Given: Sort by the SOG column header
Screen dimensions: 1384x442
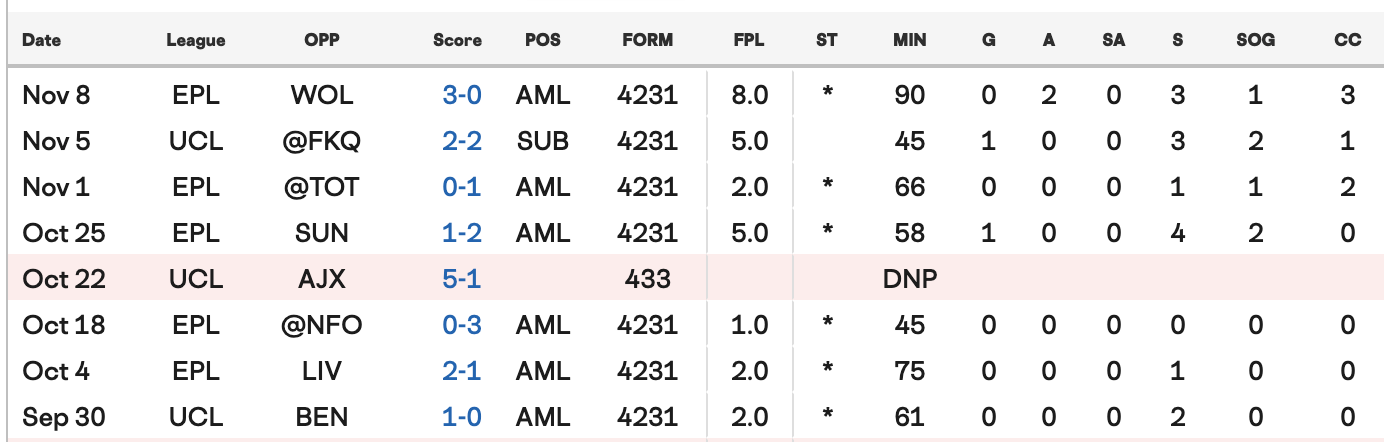Looking at the screenshot, I should (1255, 41).
